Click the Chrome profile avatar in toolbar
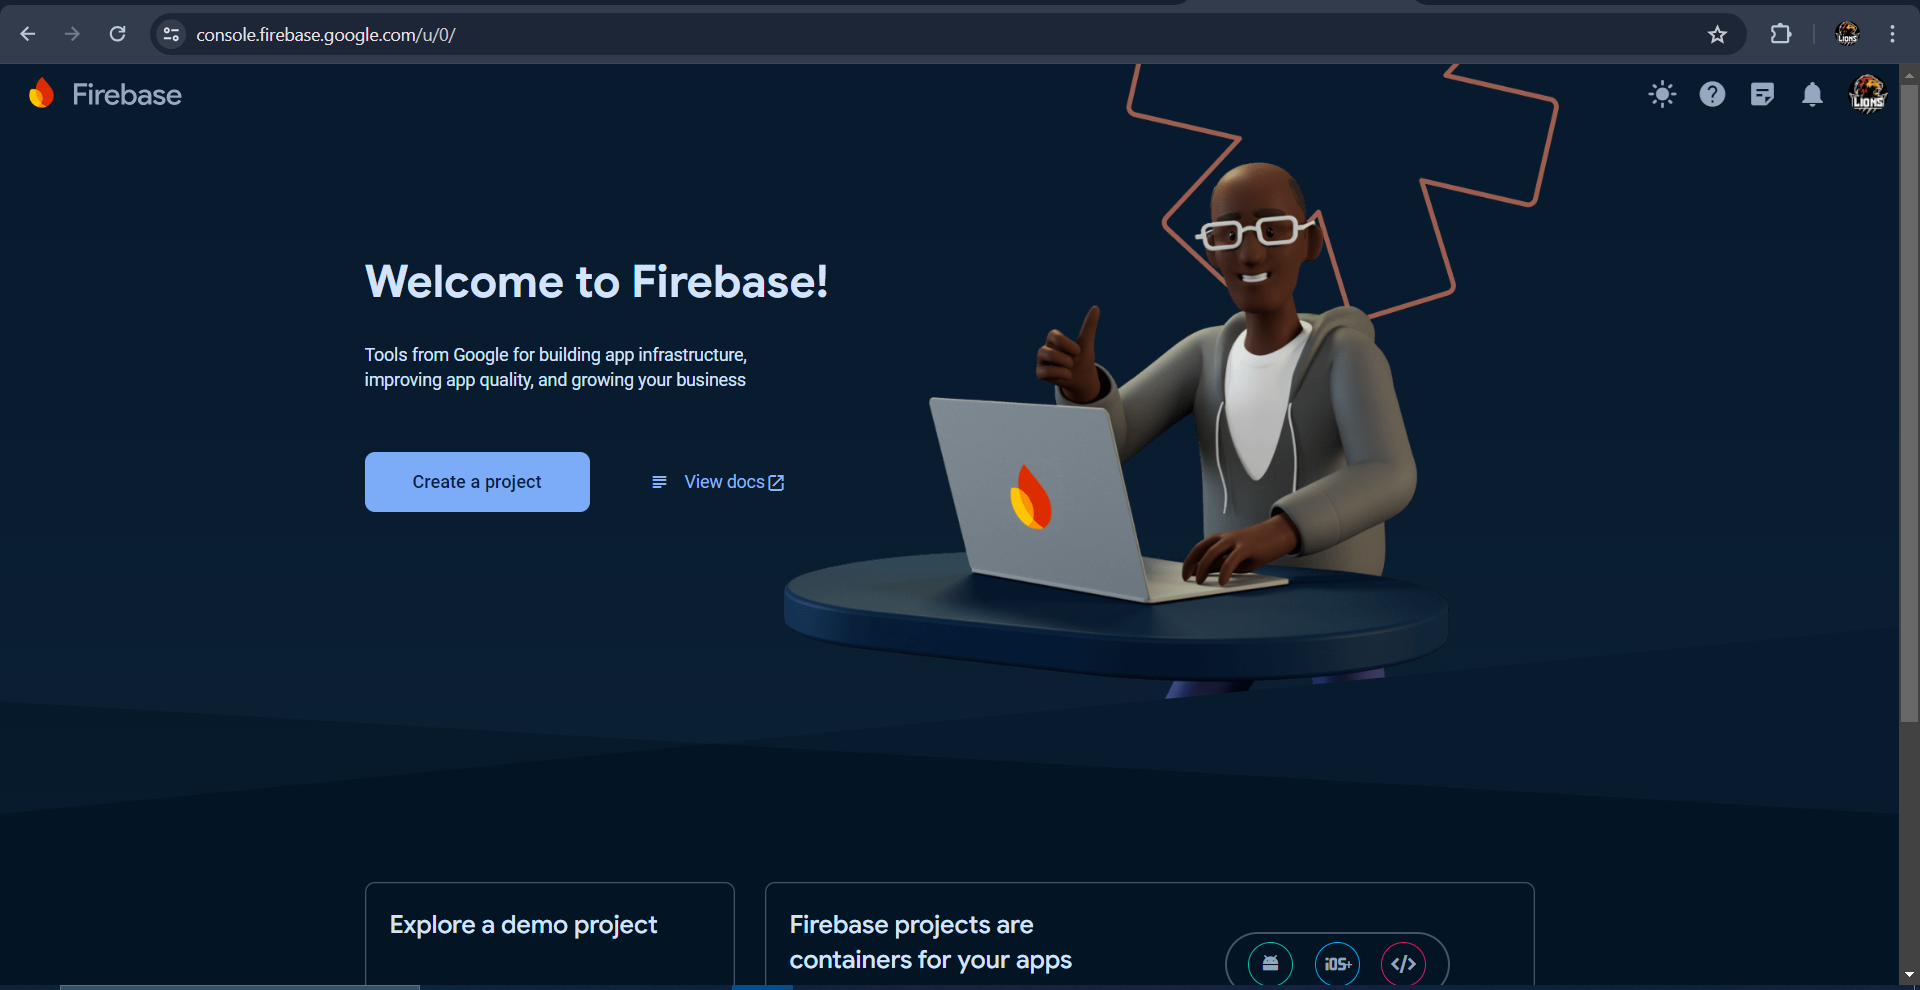The image size is (1920, 990). pyautogui.click(x=1847, y=34)
